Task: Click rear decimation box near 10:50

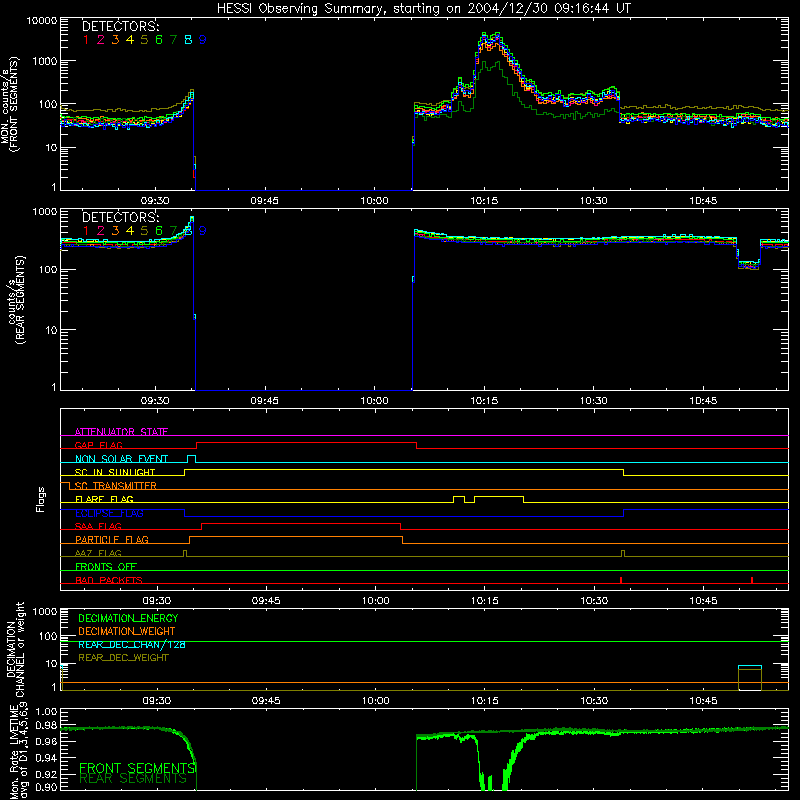Action: click(750, 678)
